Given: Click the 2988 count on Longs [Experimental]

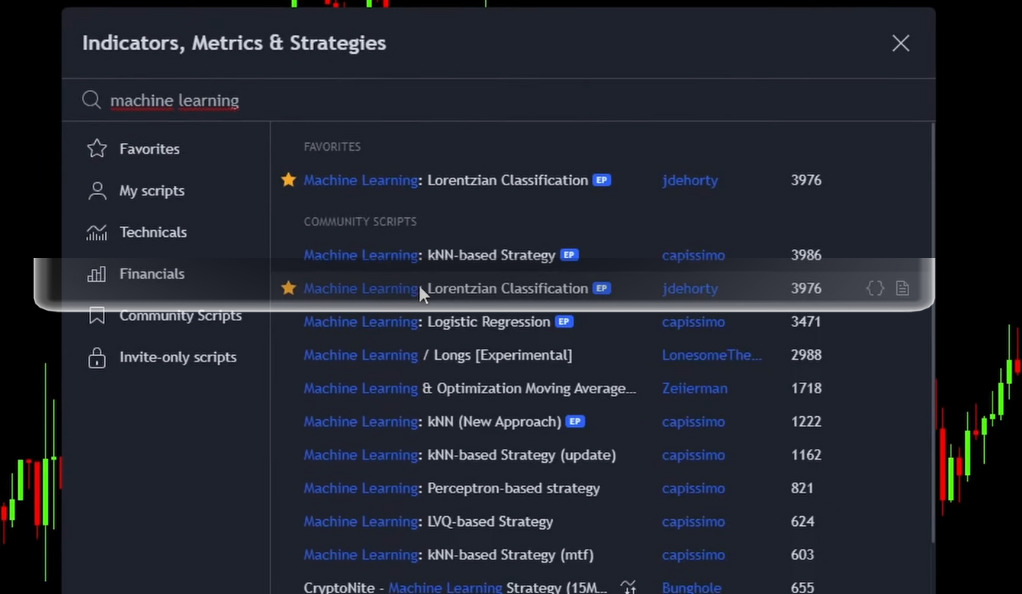Looking at the screenshot, I should (x=806, y=355).
